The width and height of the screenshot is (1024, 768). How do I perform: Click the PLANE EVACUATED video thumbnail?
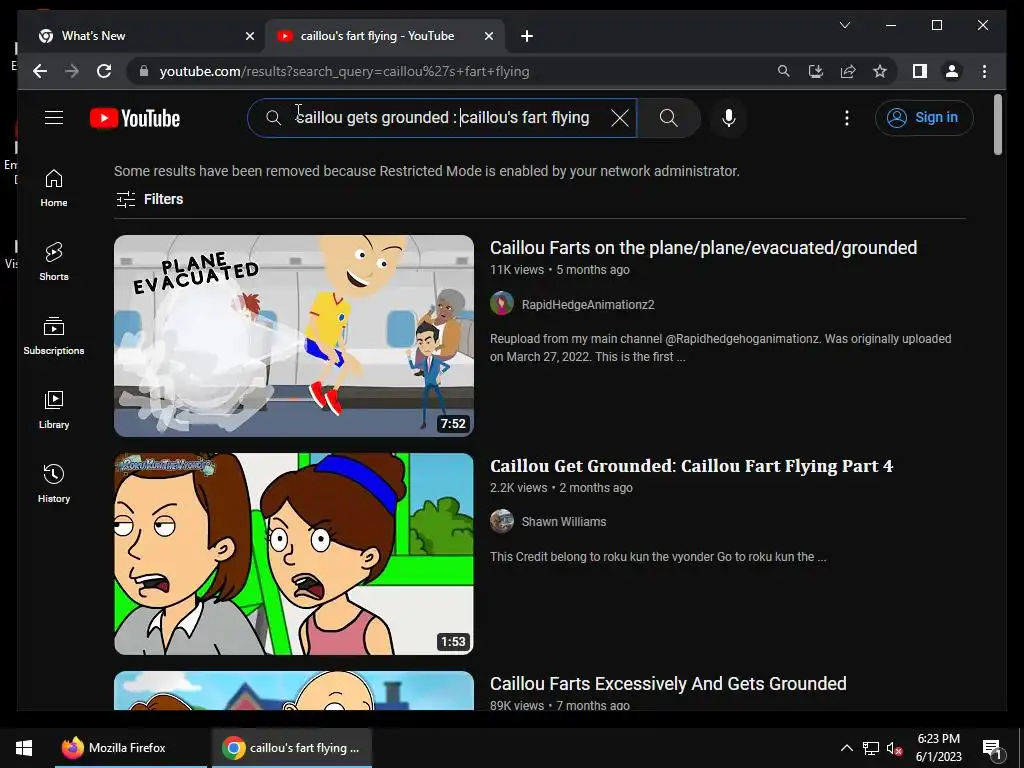pyautogui.click(x=294, y=336)
